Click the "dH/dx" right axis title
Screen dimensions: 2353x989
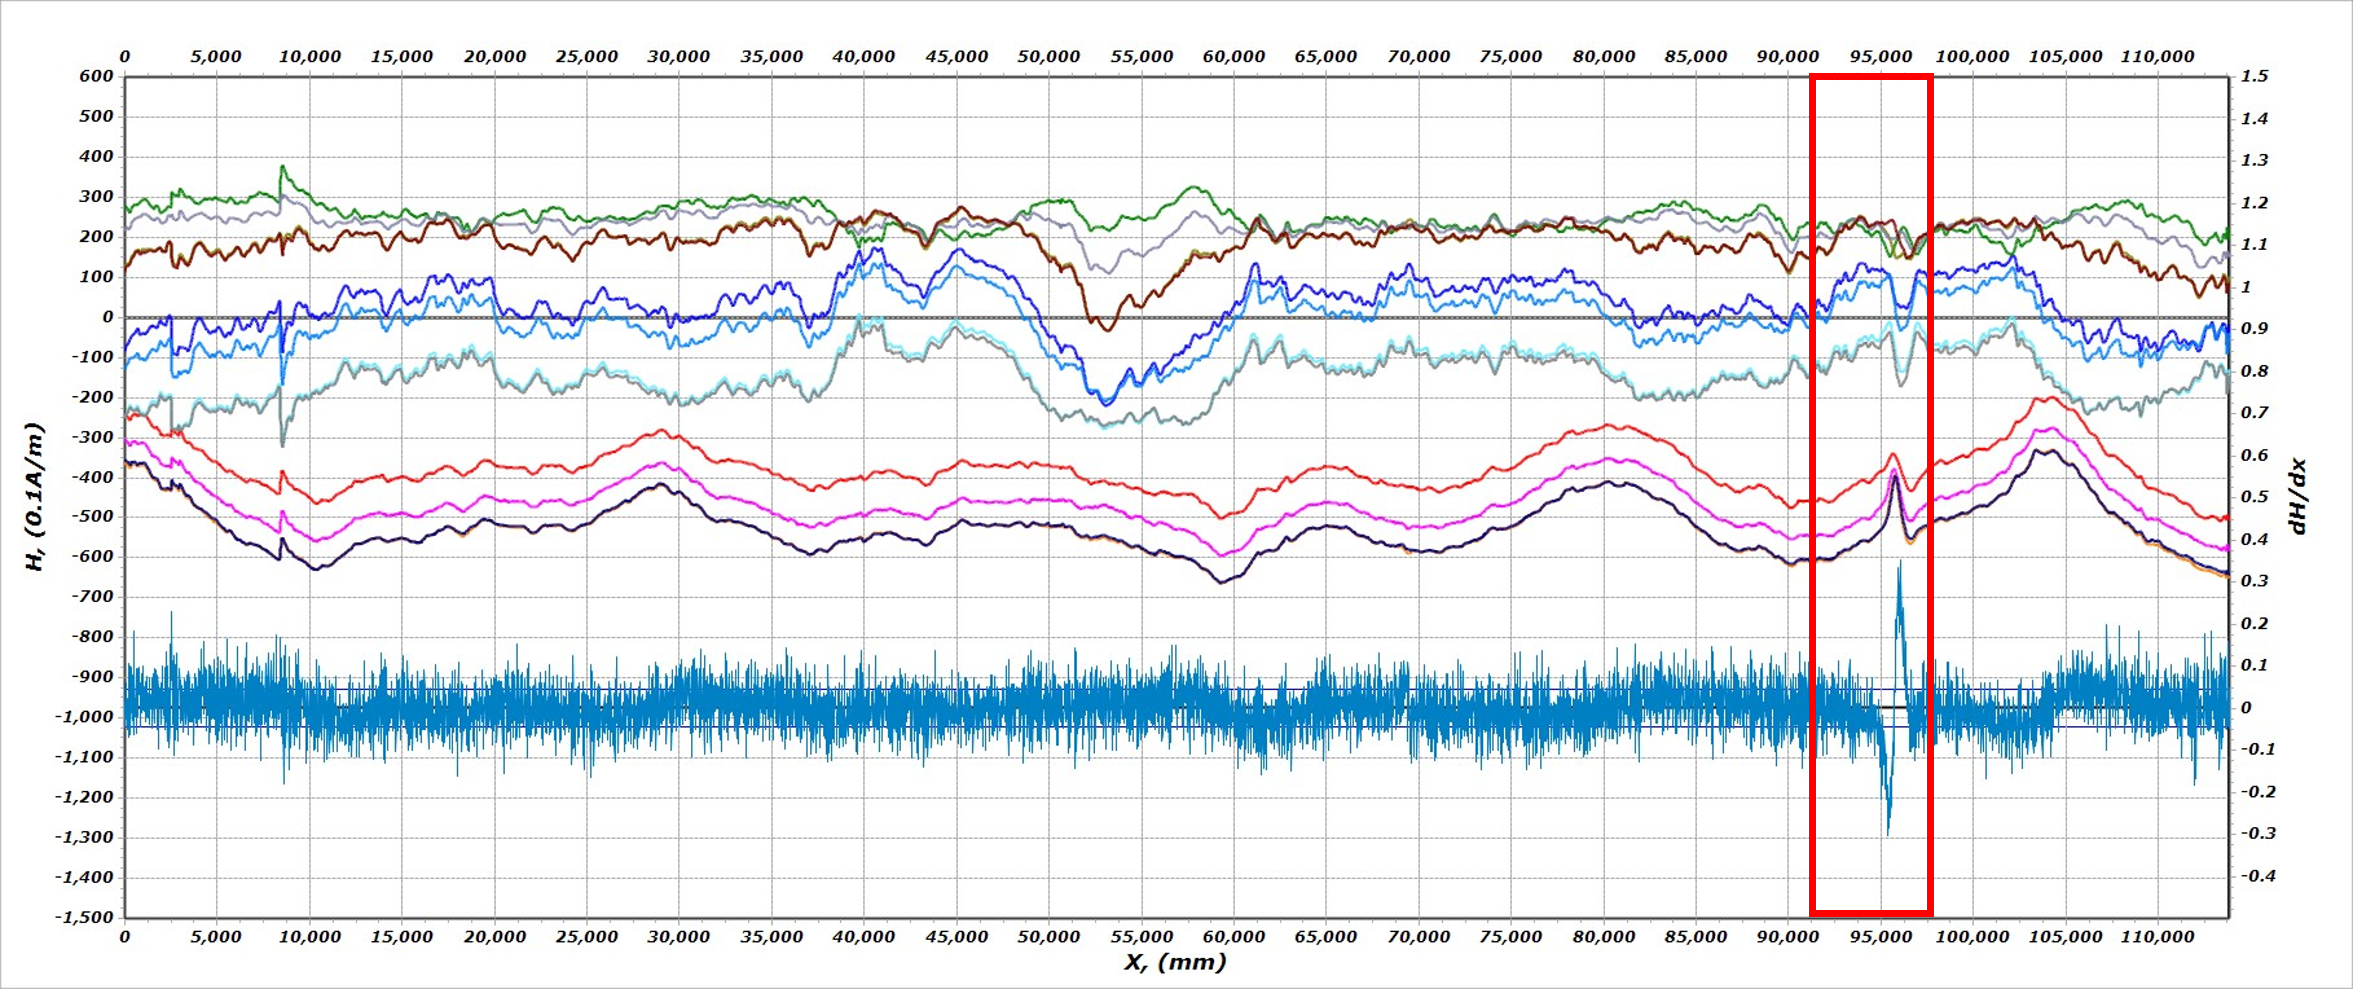pos(2298,496)
